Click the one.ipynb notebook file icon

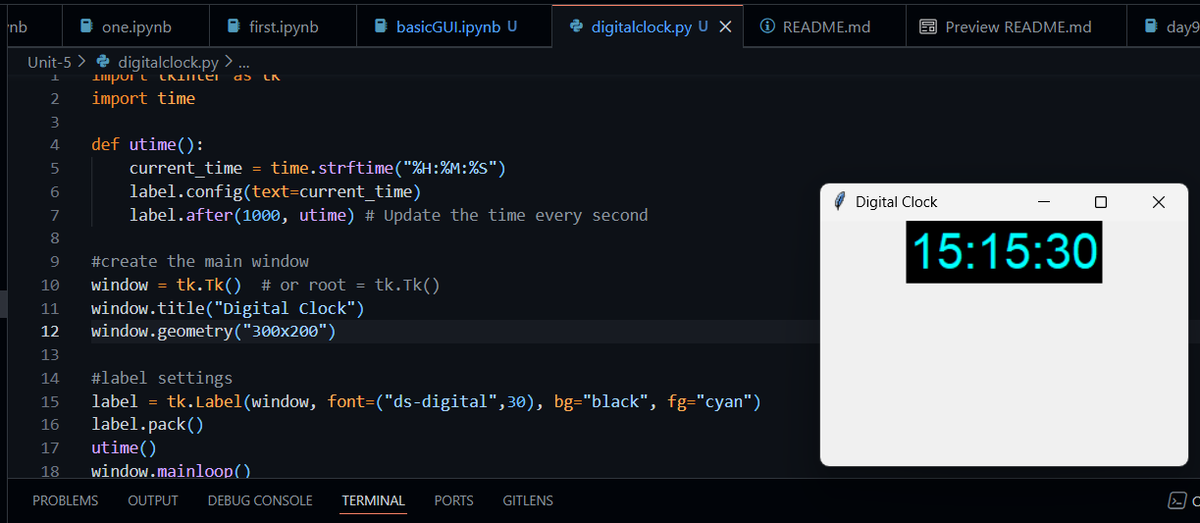coord(87,27)
